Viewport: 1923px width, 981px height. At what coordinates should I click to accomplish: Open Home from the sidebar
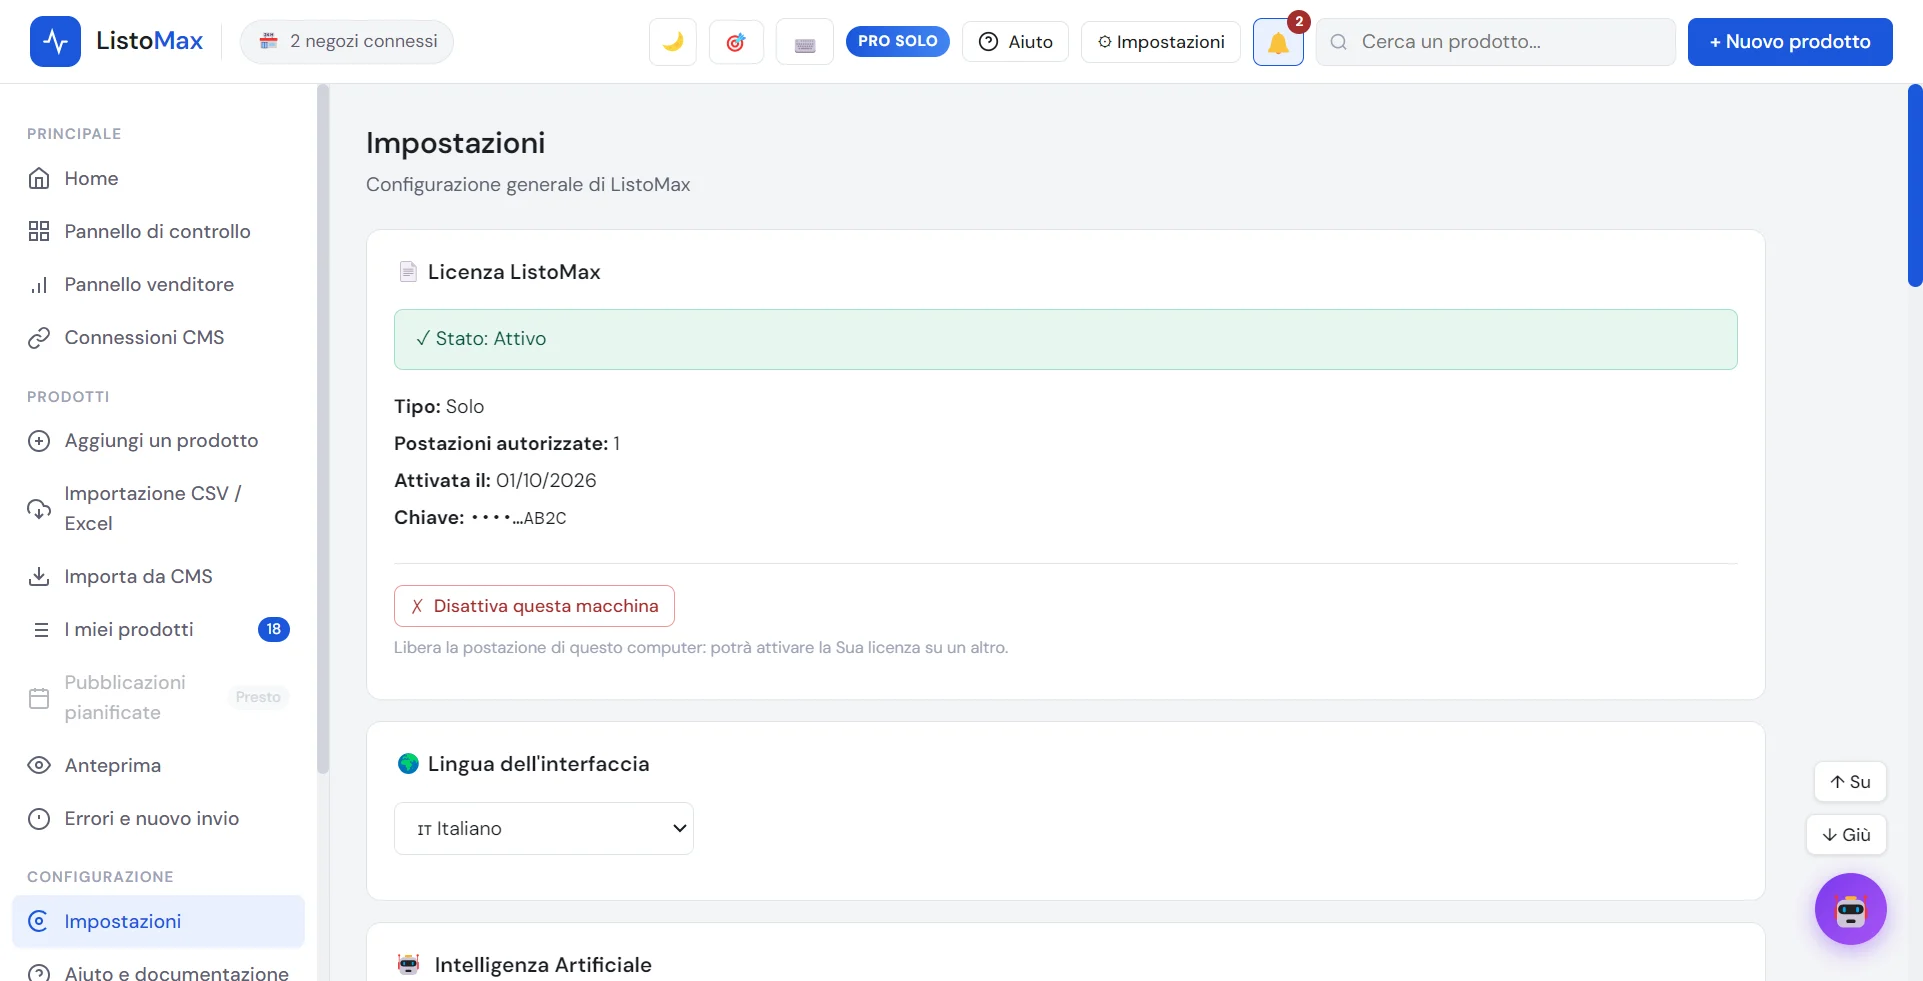[158, 178]
